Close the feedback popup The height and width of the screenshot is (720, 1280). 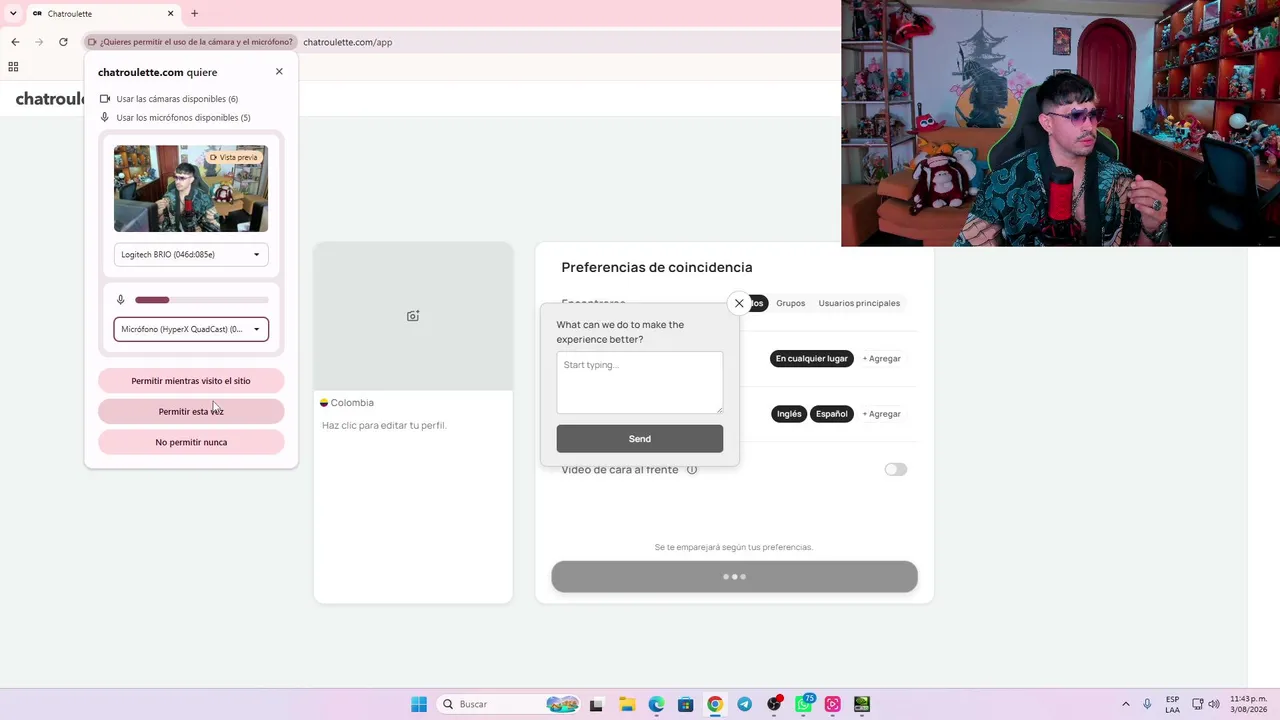pyautogui.click(x=739, y=303)
